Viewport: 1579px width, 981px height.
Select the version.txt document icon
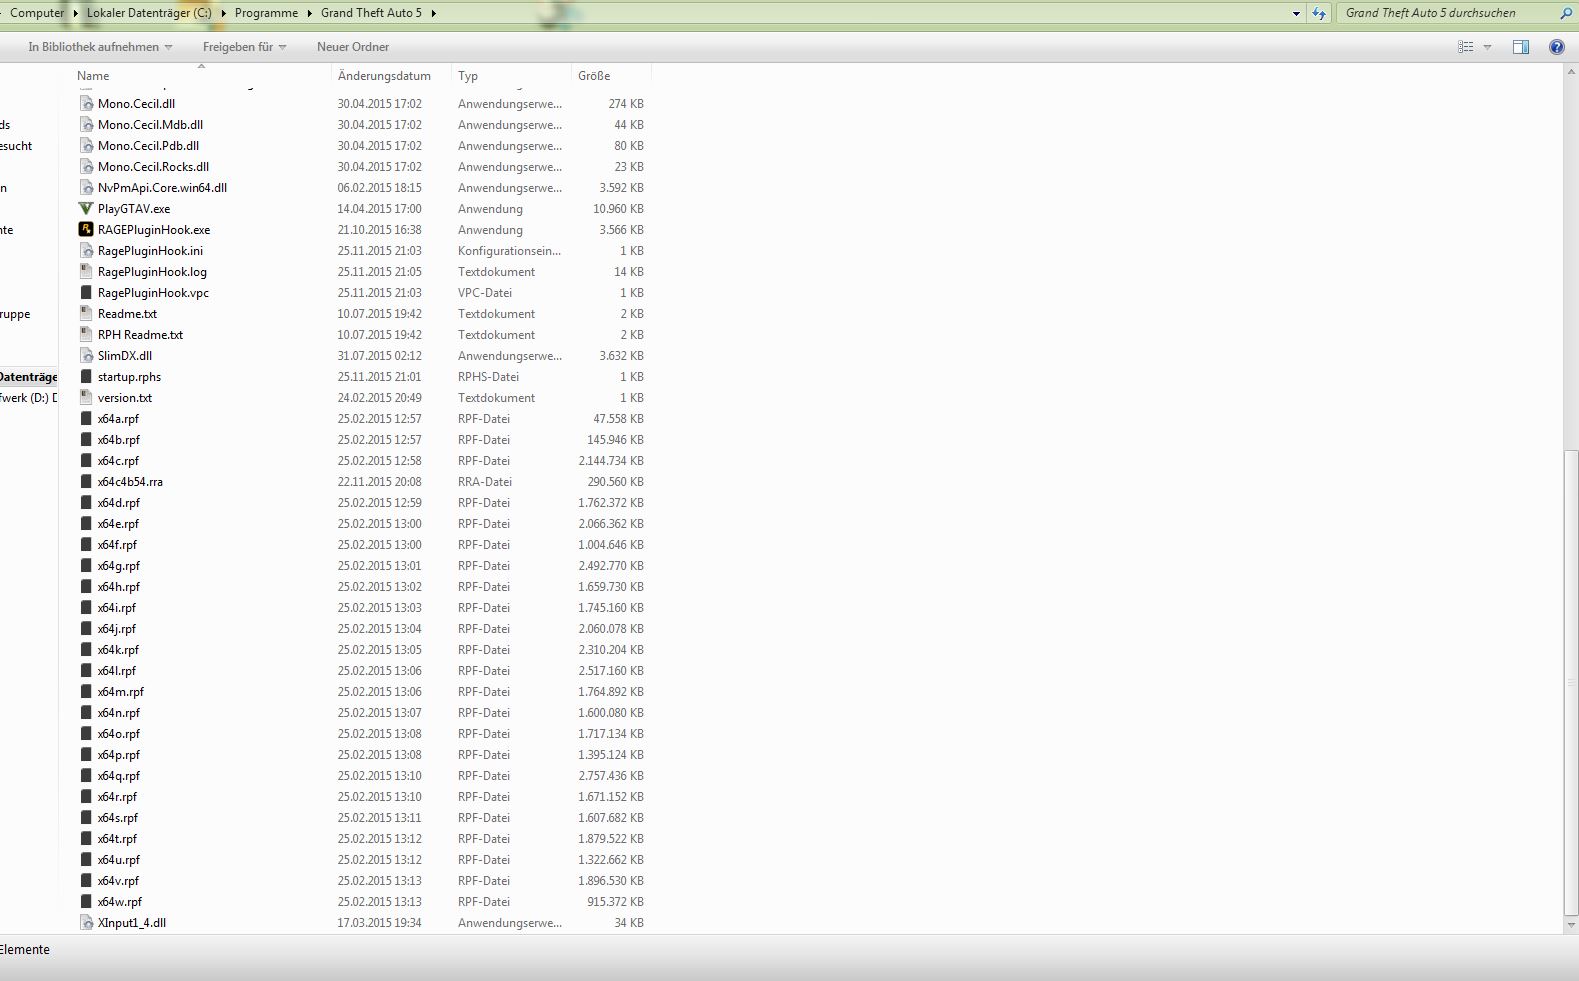[86, 398]
